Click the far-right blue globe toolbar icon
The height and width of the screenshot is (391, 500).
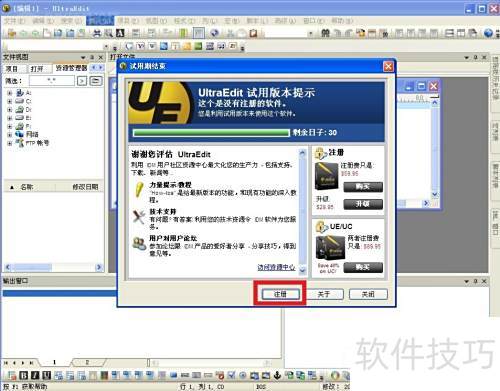pyautogui.click(x=488, y=33)
